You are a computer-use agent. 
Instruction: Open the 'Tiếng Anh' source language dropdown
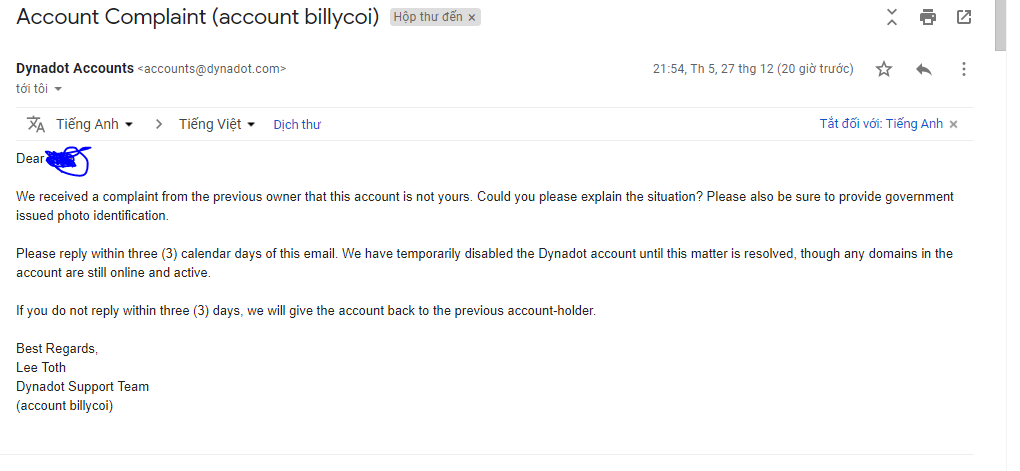pos(95,124)
